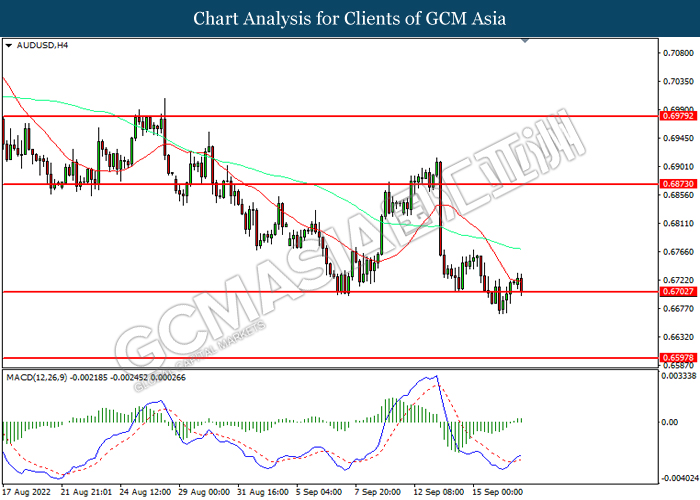Click the 0.65978 price level tag

(679, 358)
